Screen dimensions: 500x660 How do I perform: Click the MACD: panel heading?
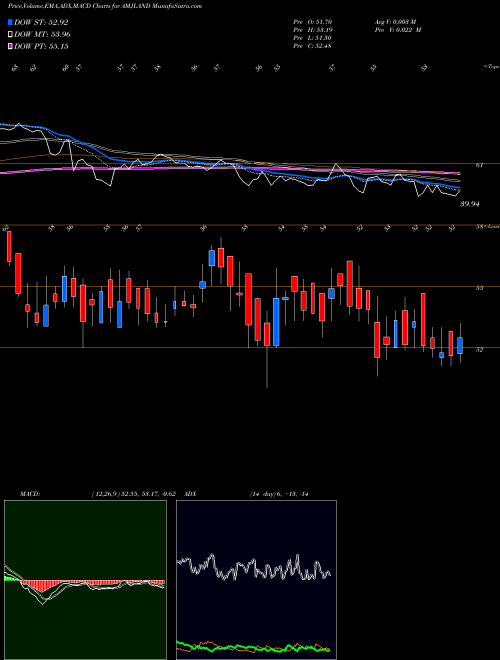[x=30, y=494]
